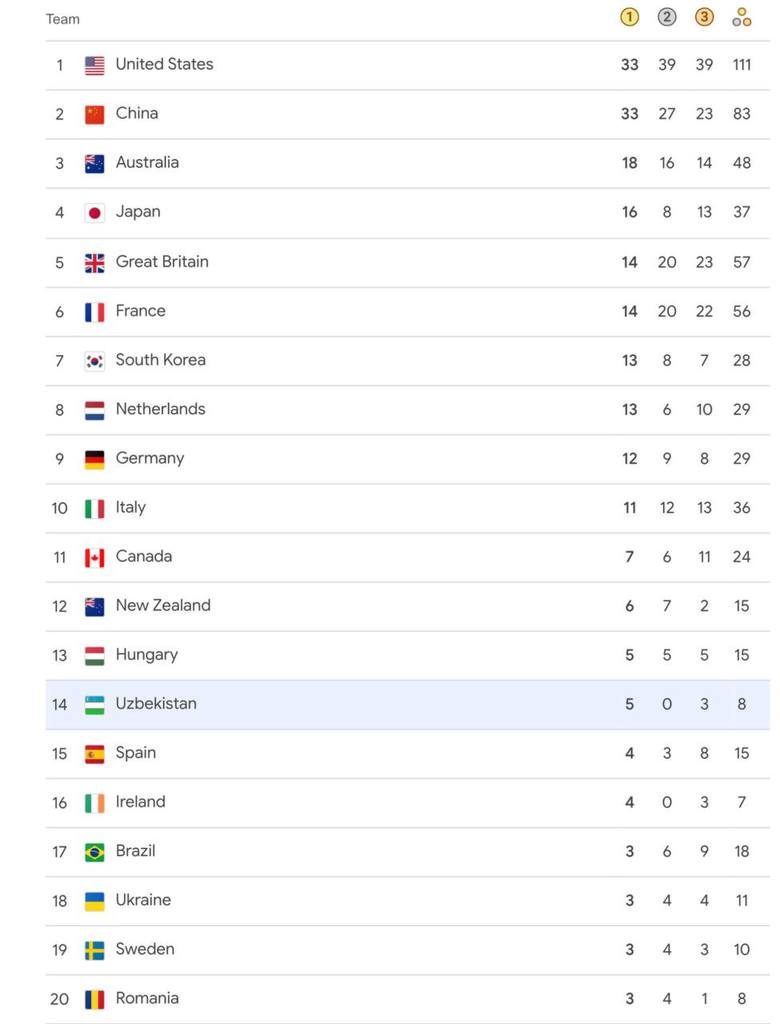Click the Great Britain flag icon
Image resolution: width=780 pixels, height=1024 pixels.
coord(95,262)
